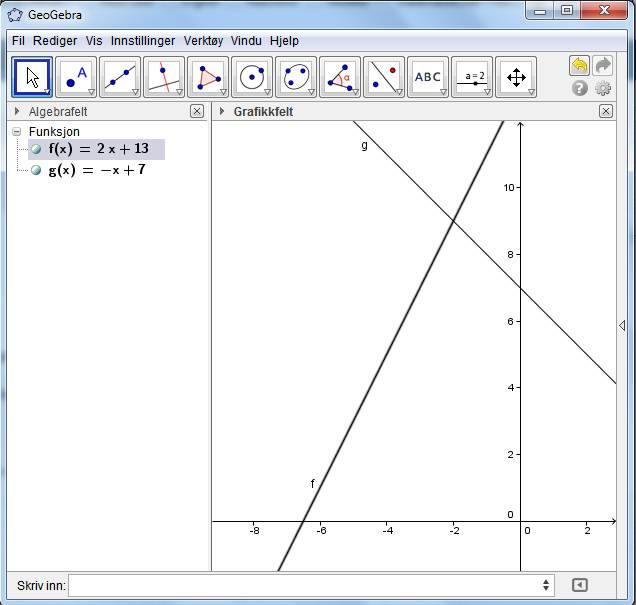636x605 pixels.
Task: Open input help button beside Skriv inn
Action: (580, 585)
